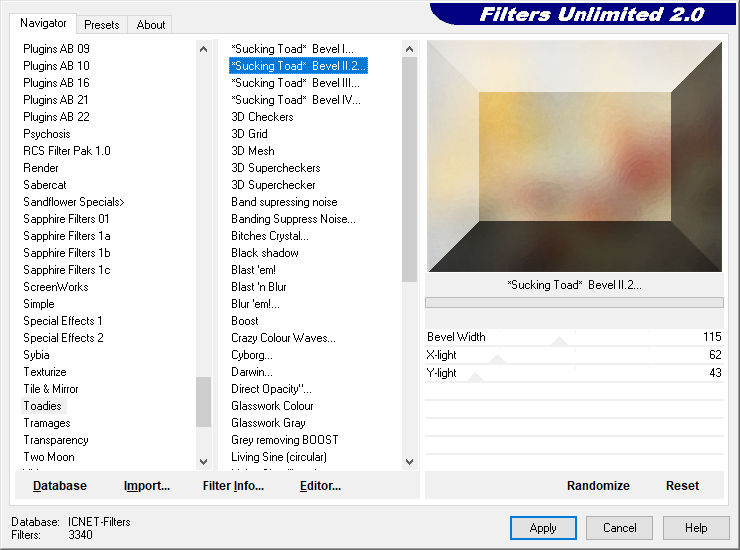The height and width of the screenshot is (550, 740).
Task: Open Filter Info...
Action: tap(233, 485)
